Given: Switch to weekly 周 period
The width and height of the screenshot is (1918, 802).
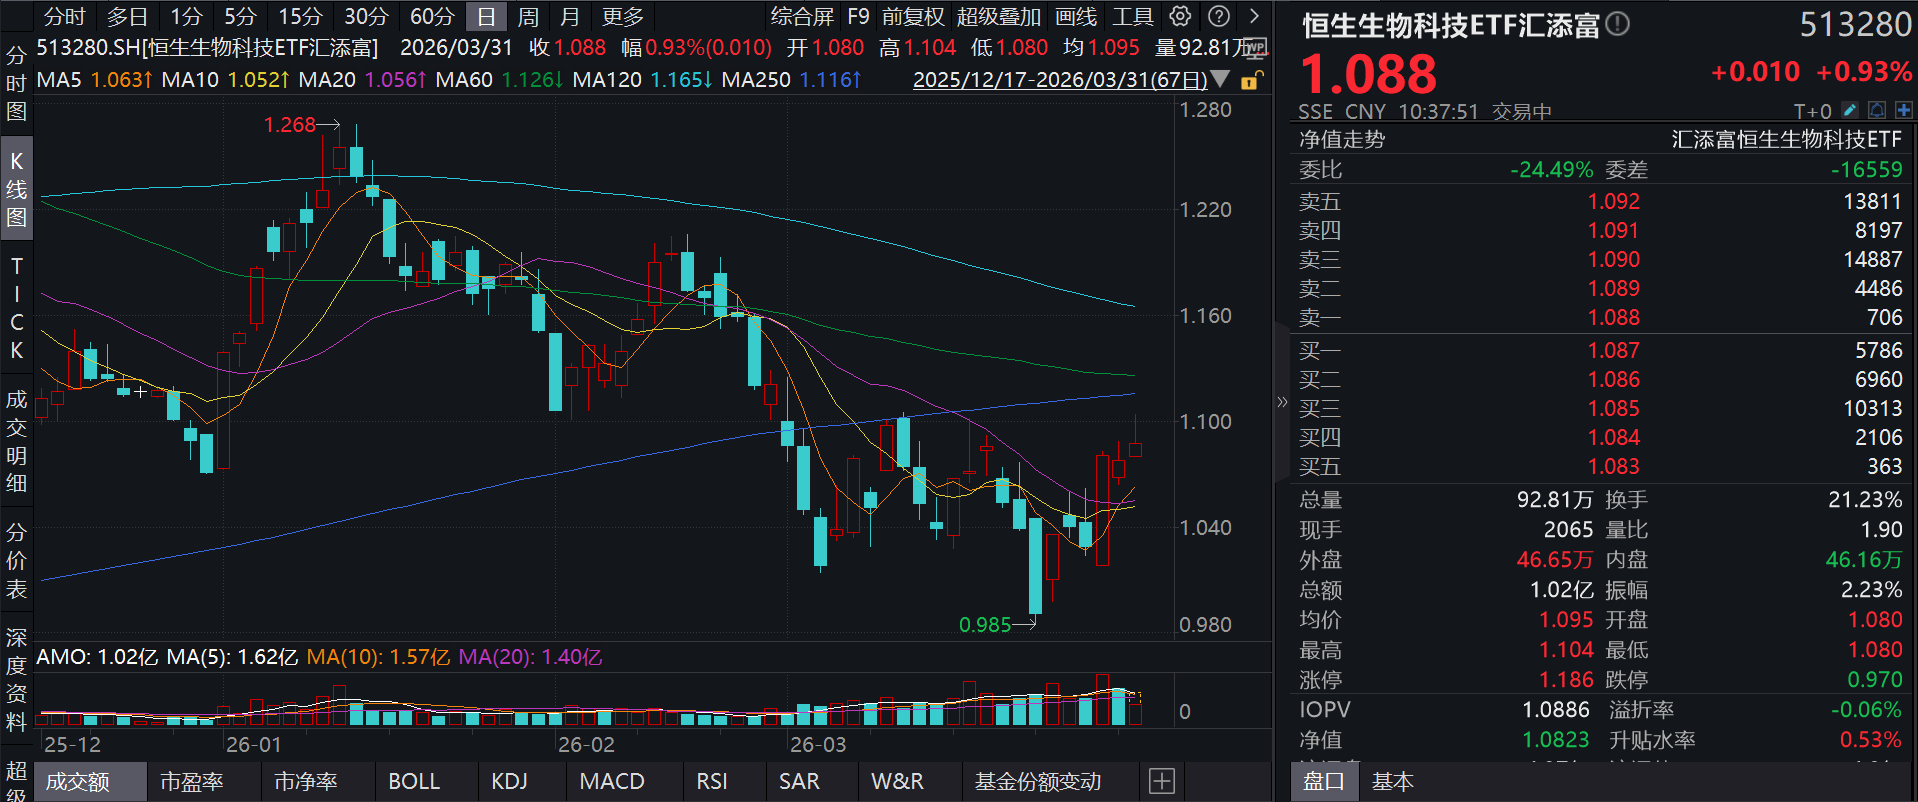Looking at the screenshot, I should (x=528, y=16).
